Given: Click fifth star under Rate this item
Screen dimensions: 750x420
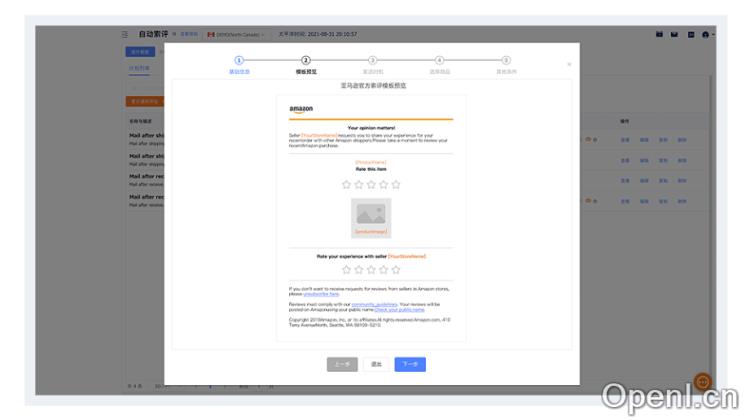Looking at the screenshot, I should [396, 185].
